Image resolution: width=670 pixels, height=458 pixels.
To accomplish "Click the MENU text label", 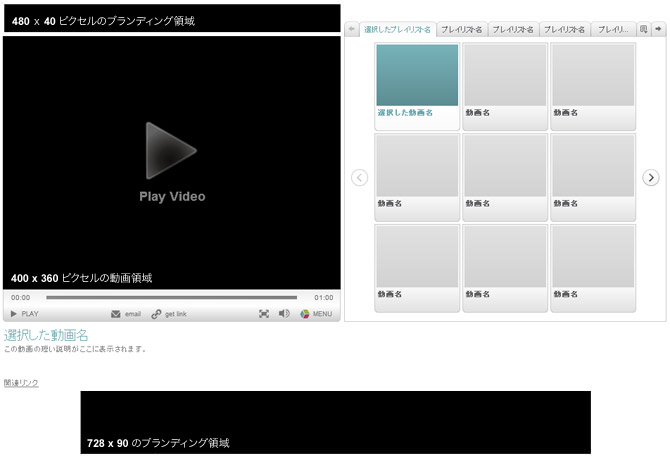I will [322, 314].
